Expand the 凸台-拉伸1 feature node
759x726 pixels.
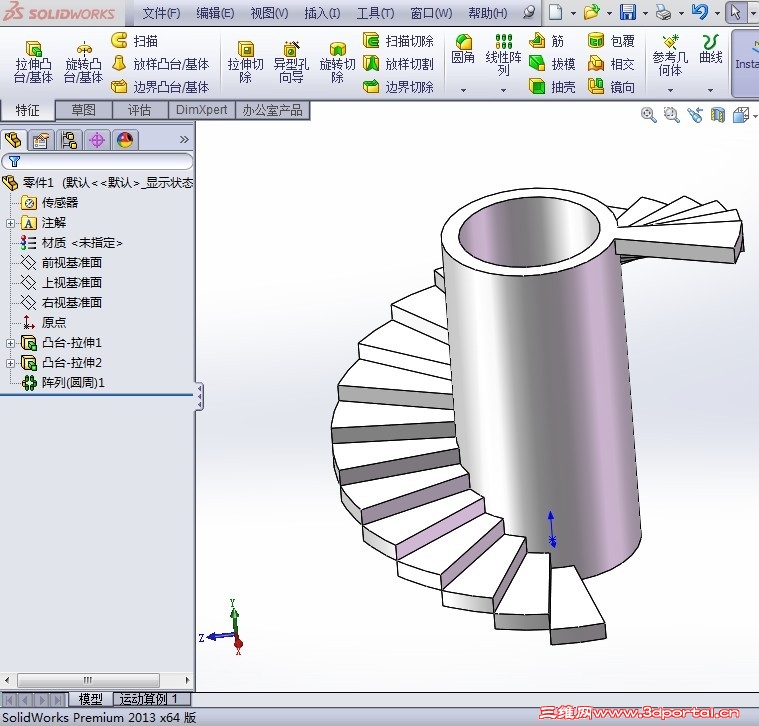[x=10, y=343]
